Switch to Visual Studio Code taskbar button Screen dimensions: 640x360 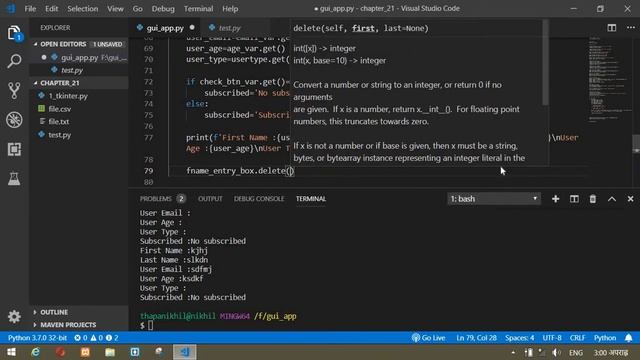click(x=184, y=352)
